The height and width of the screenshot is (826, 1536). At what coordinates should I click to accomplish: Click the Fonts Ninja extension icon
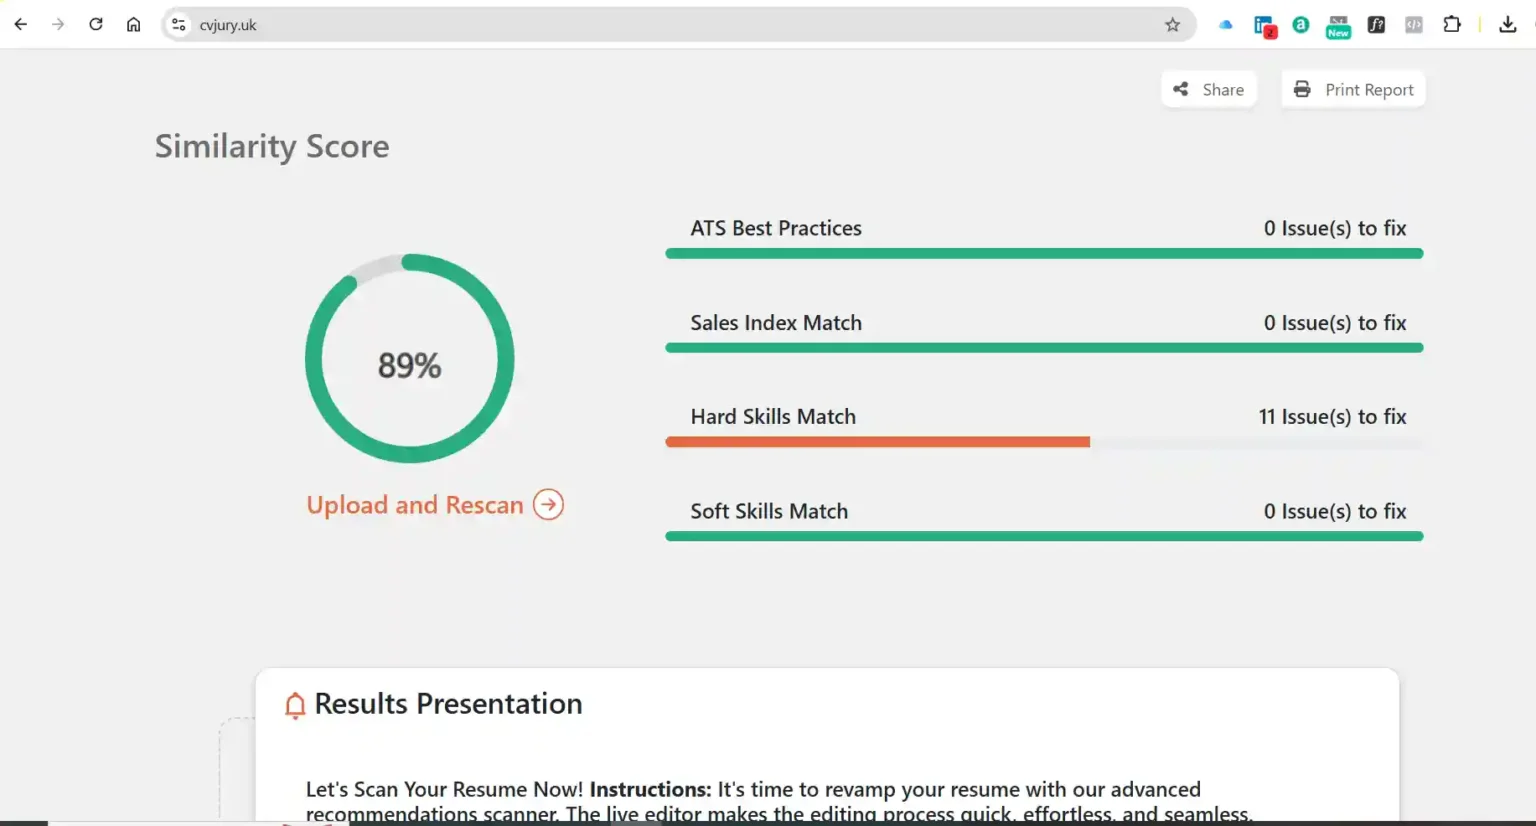[x=1375, y=25]
